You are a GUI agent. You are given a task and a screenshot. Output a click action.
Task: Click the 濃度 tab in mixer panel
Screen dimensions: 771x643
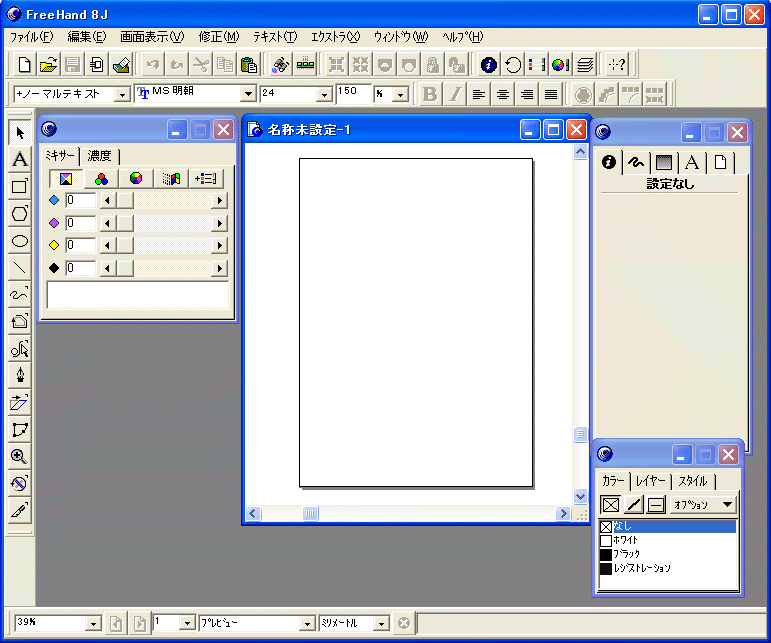(100, 156)
